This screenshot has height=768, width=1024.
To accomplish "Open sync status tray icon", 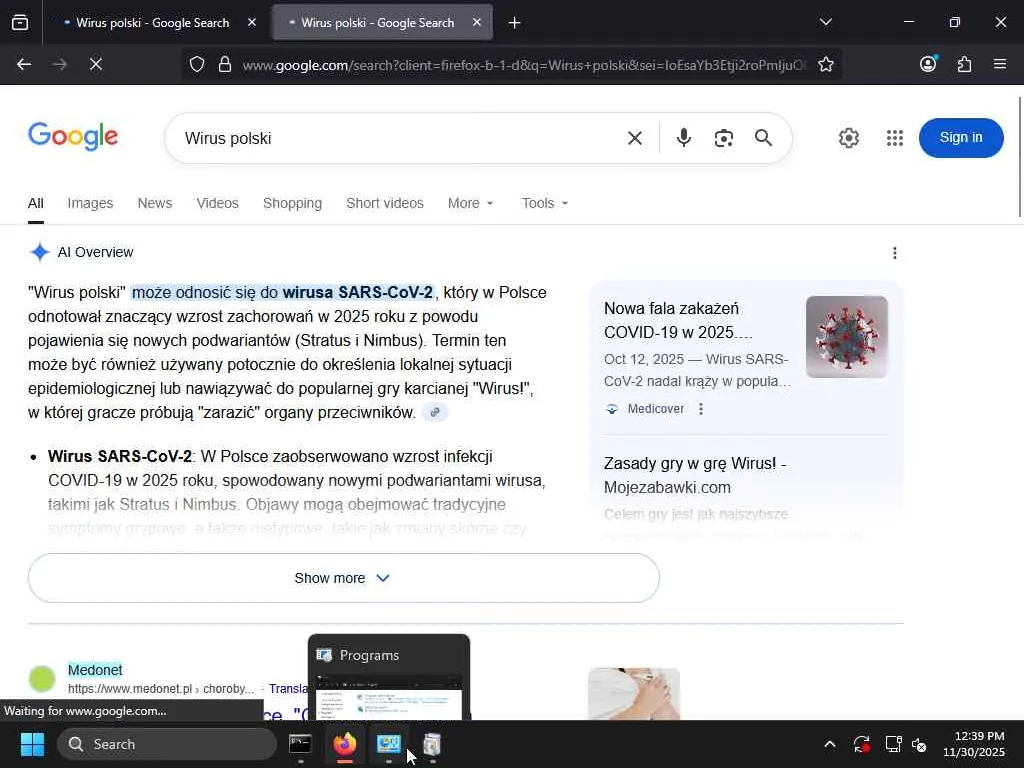I will pos(861,744).
